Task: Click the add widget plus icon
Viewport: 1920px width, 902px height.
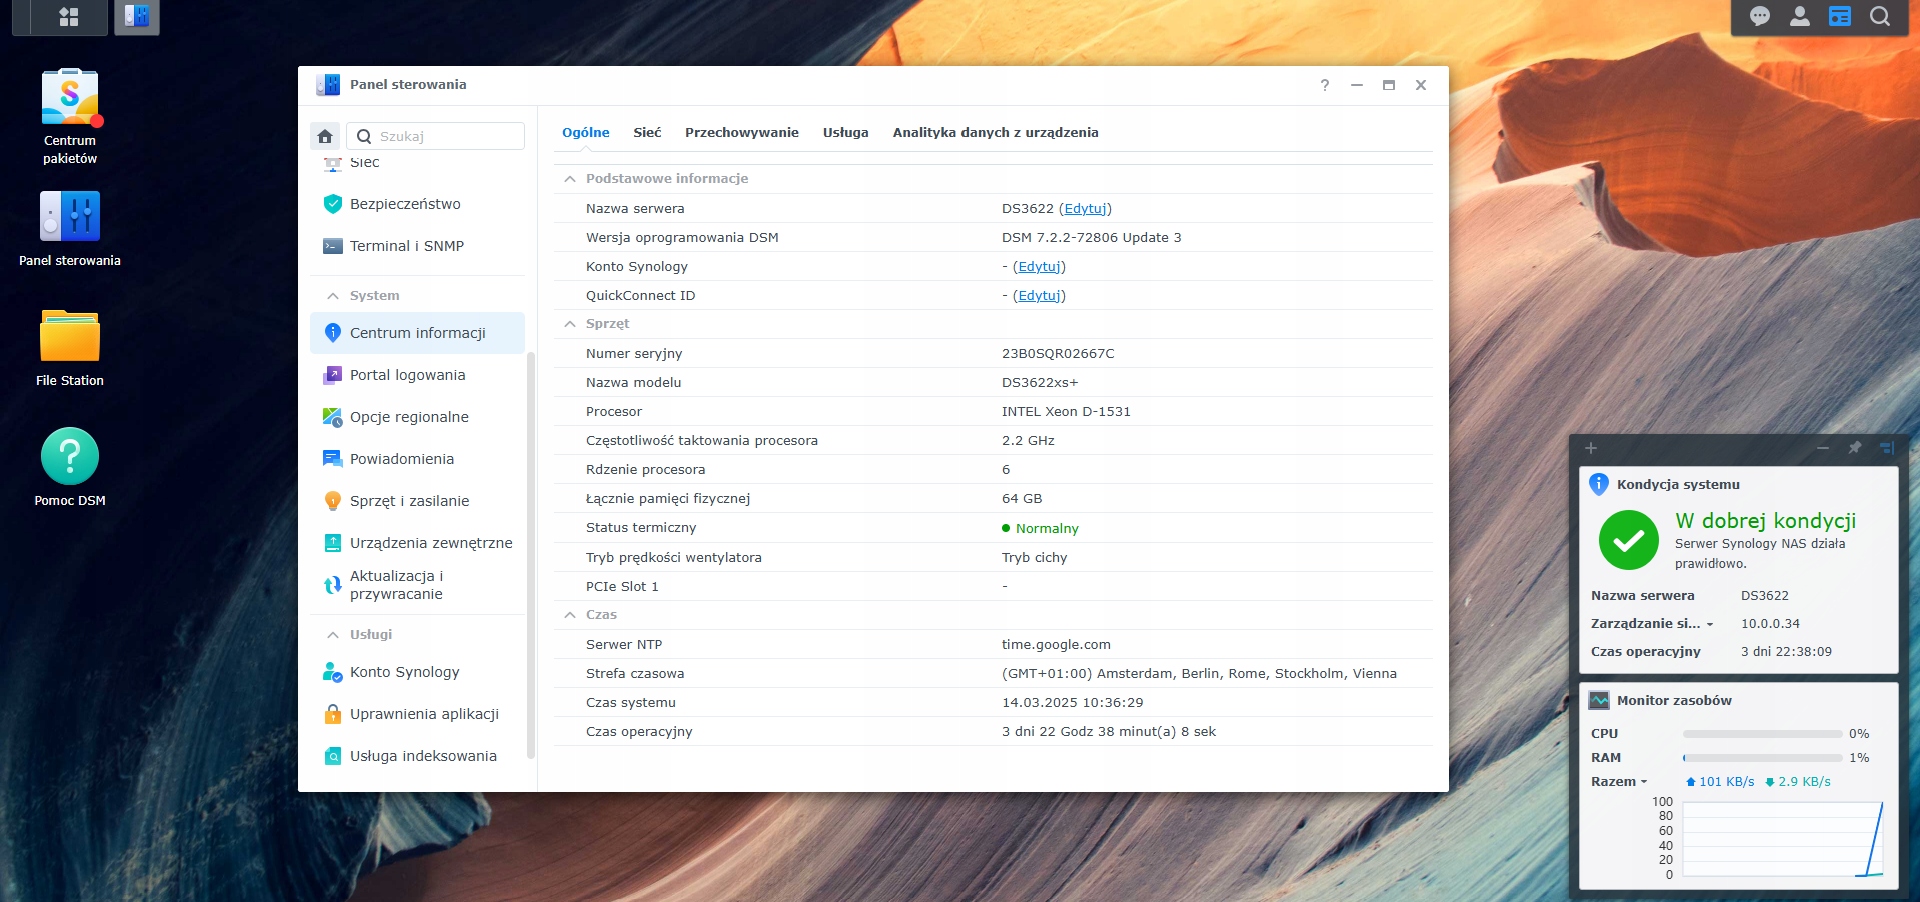Action: tap(1591, 448)
